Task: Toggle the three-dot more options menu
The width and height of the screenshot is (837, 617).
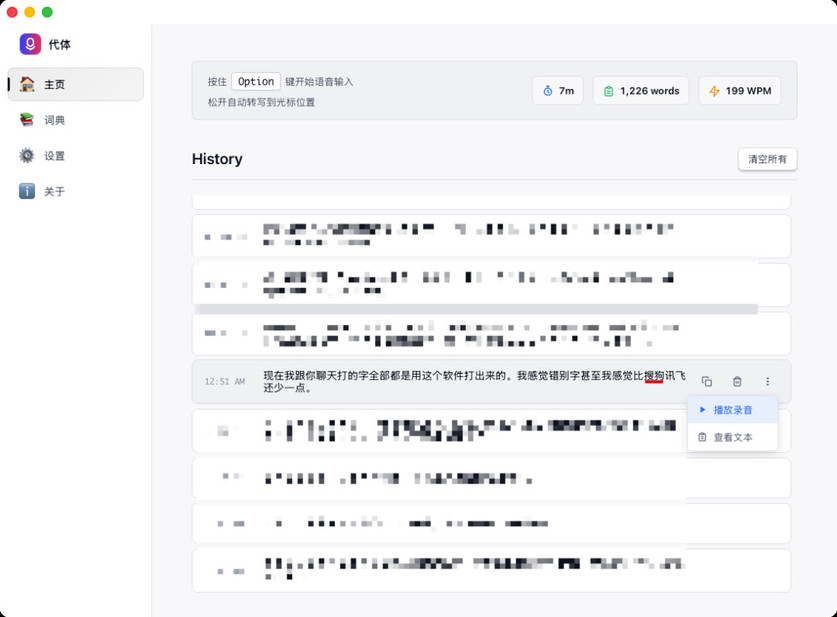Action: tap(767, 382)
